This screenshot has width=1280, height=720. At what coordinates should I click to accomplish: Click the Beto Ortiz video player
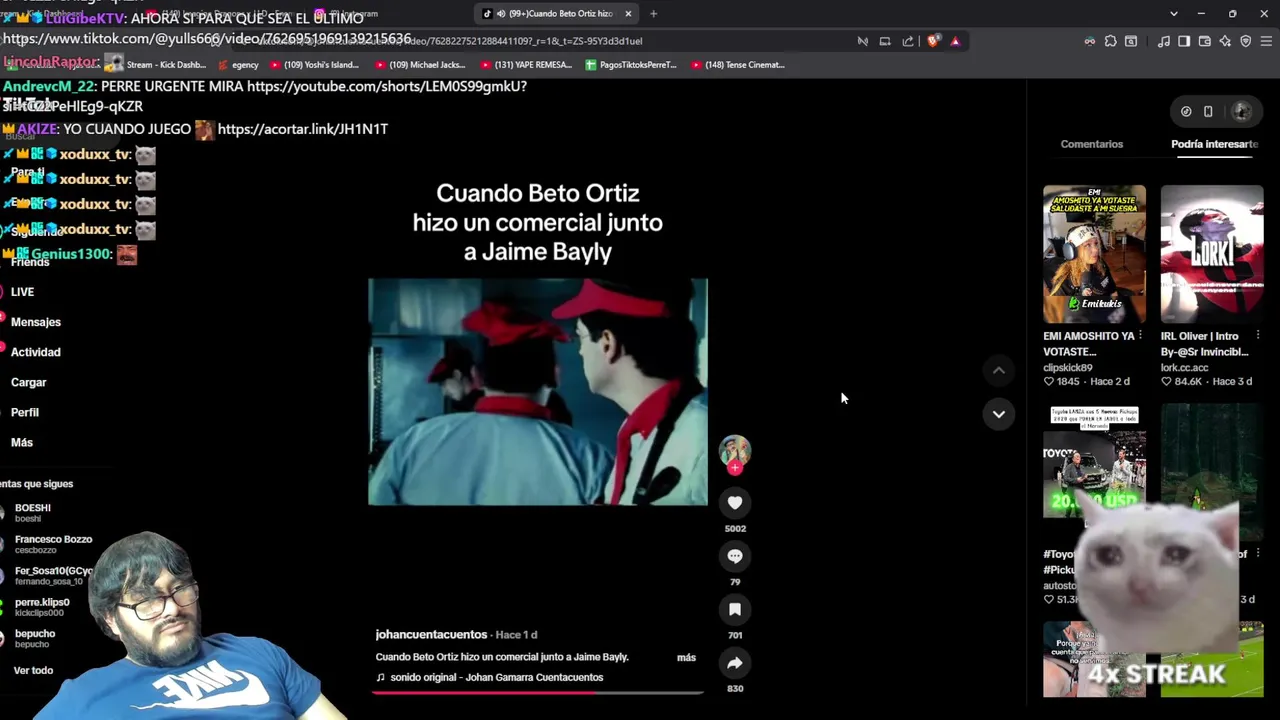click(x=538, y=392)
